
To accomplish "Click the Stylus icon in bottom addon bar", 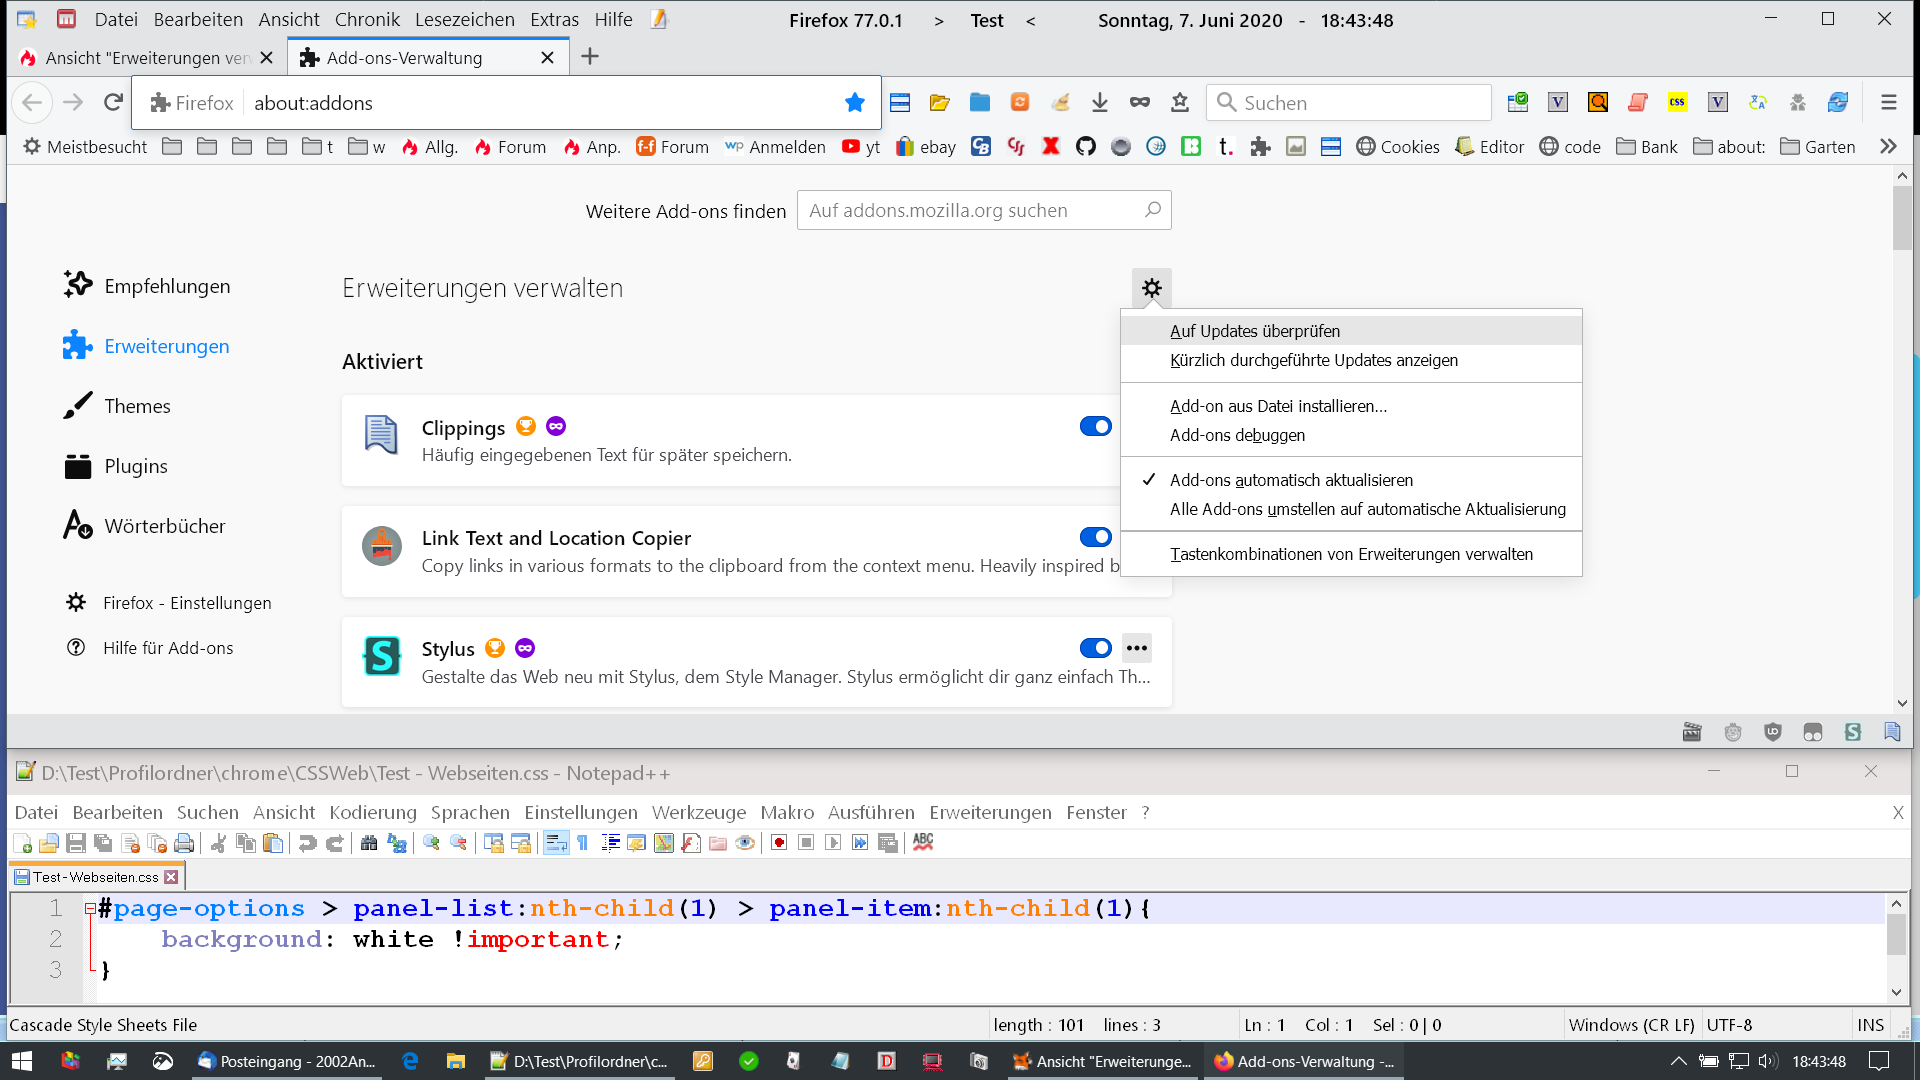I will [1852, 732].
